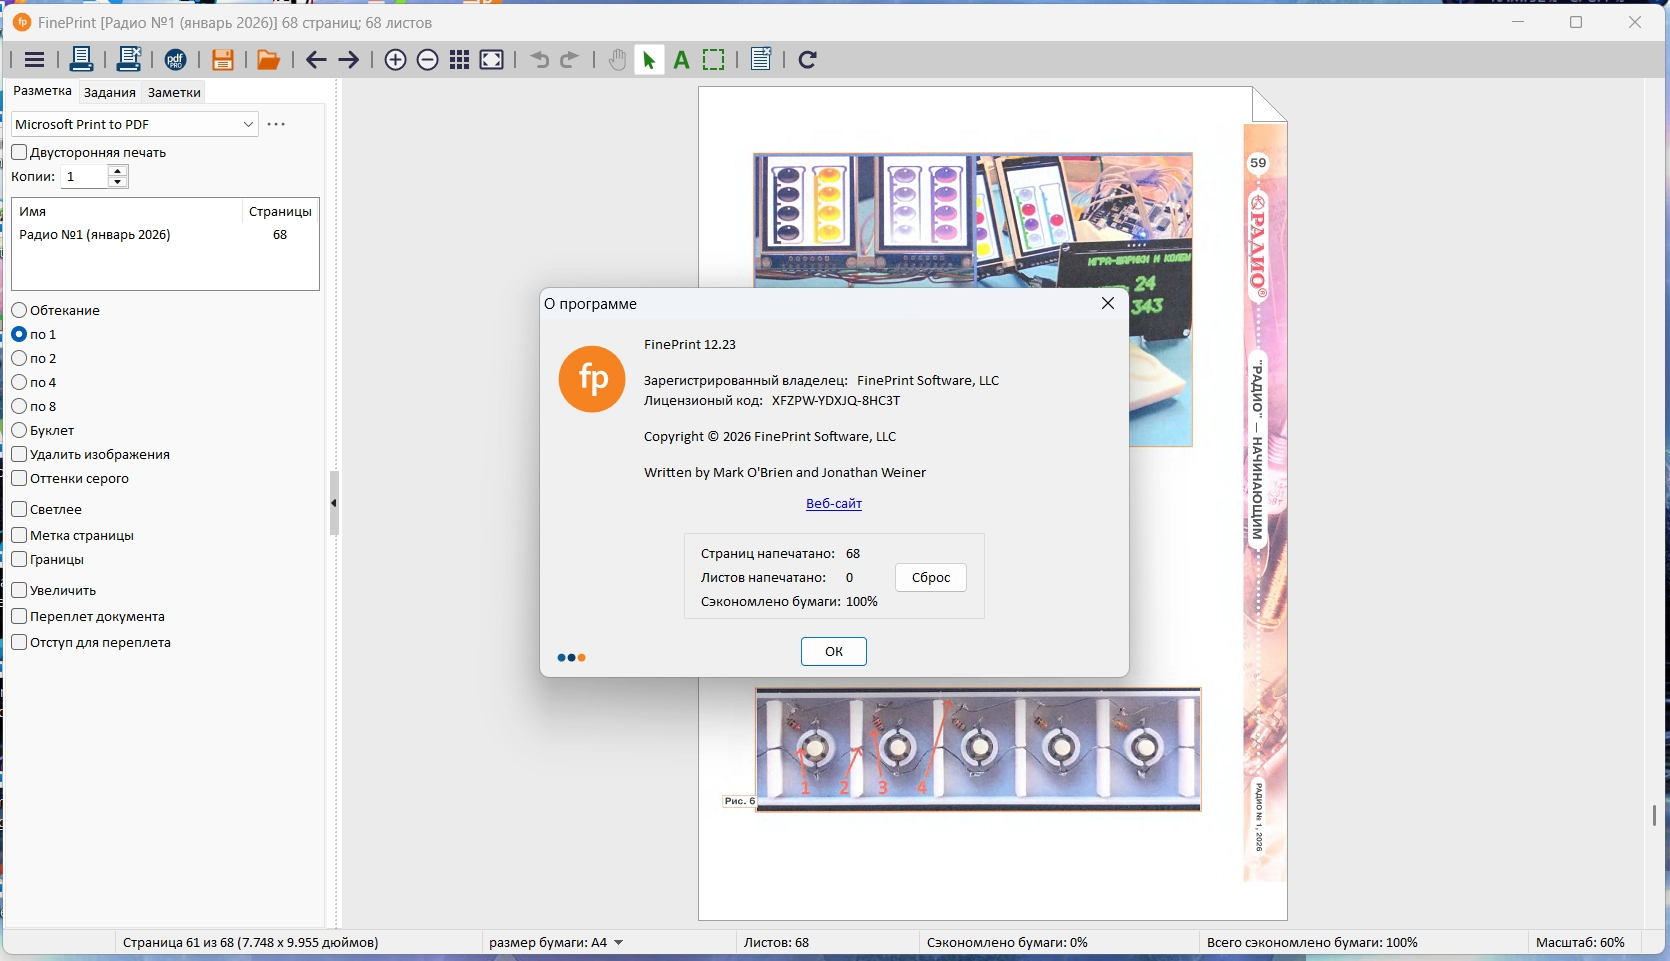
Task: Select the Text annotation tool
Action: tap(682, 60)
